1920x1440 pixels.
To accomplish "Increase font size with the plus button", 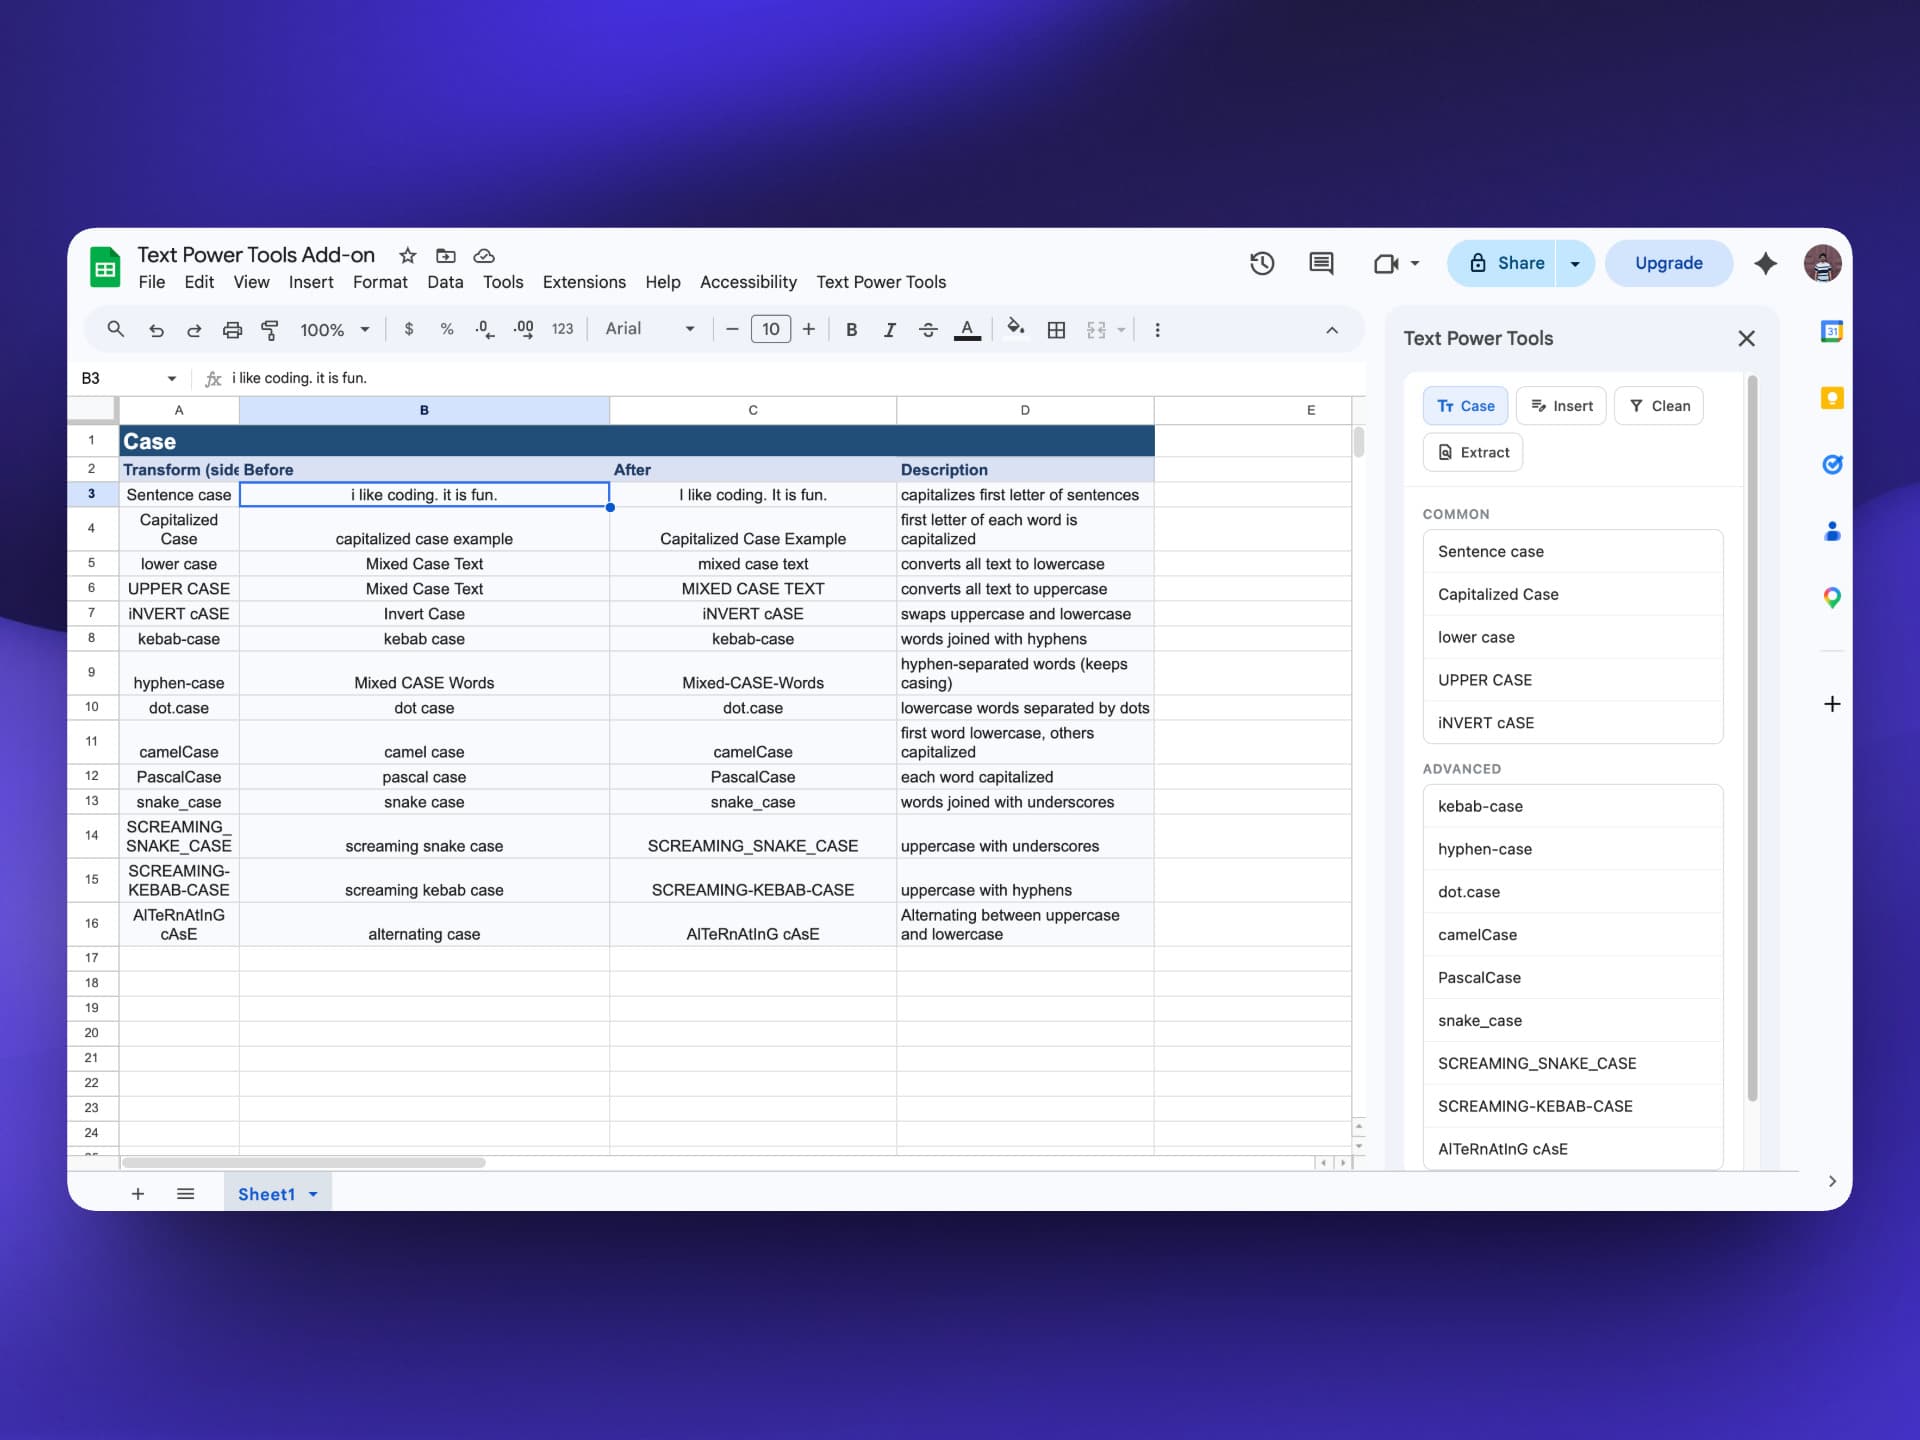I will coord(809,329).
